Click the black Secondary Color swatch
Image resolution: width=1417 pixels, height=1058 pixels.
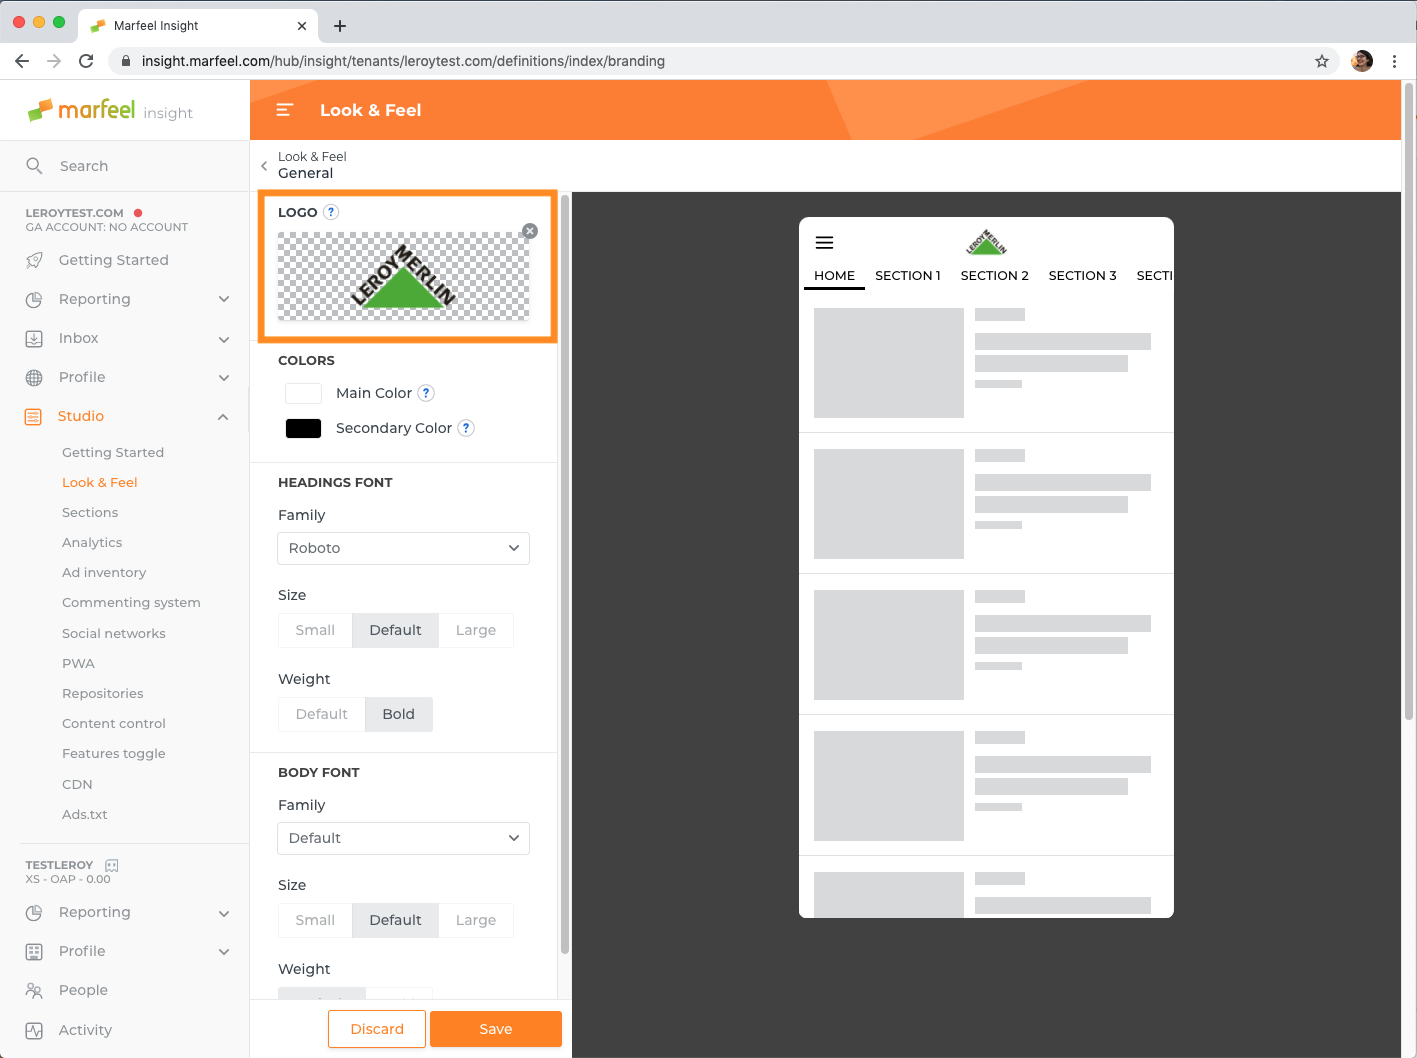click(x=303, y=428)
